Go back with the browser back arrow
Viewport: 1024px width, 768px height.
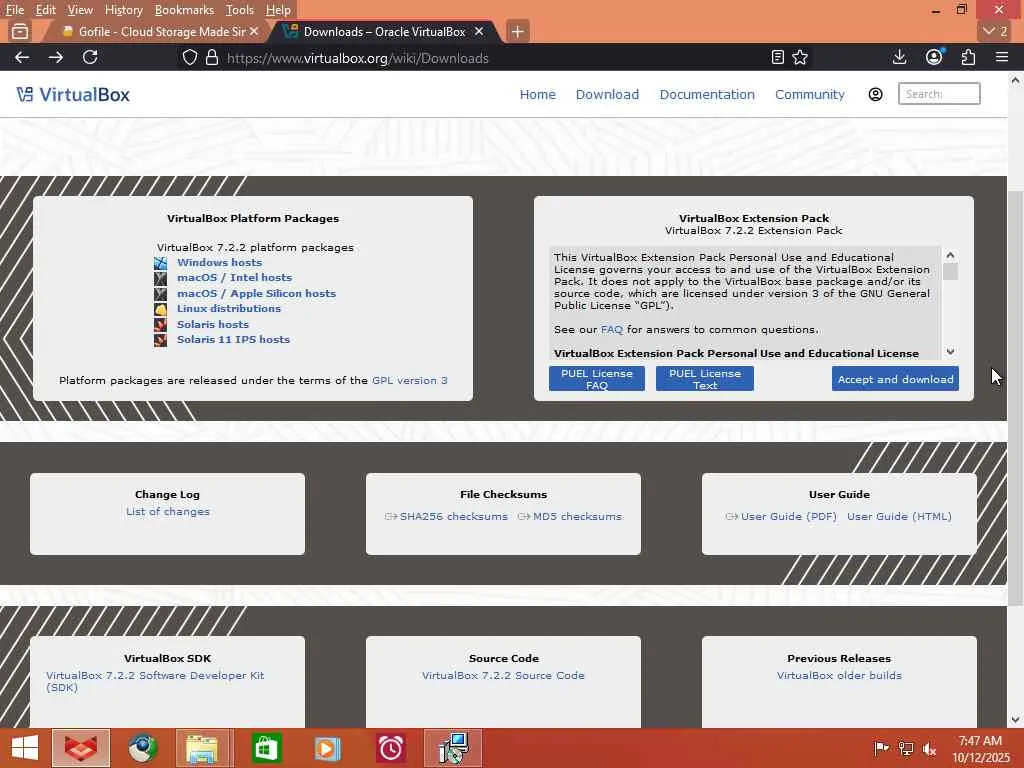pos(22,57)
